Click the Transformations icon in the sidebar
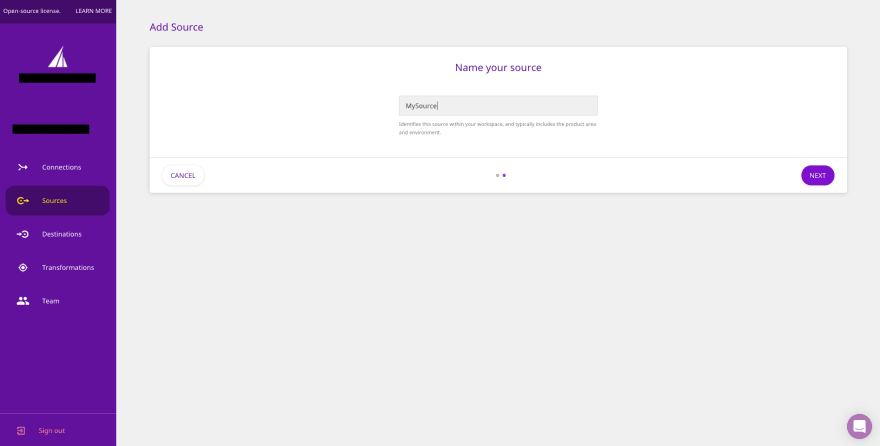 [x=23, y=268]
